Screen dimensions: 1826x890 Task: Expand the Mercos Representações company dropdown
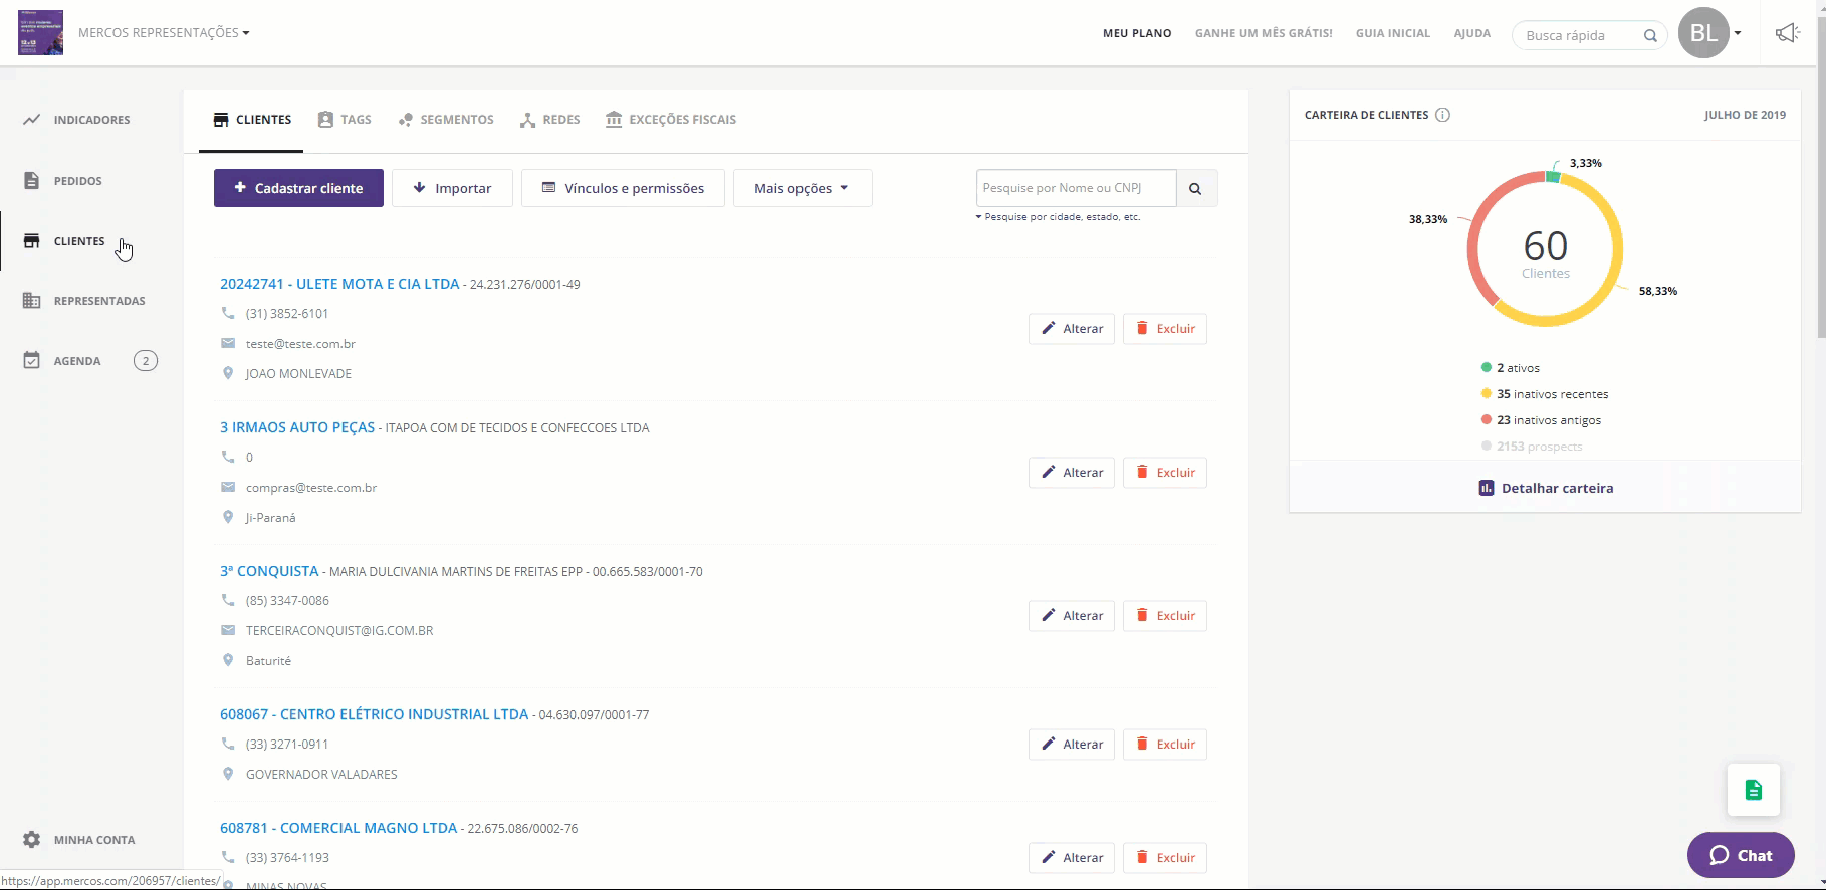point(164,33)
